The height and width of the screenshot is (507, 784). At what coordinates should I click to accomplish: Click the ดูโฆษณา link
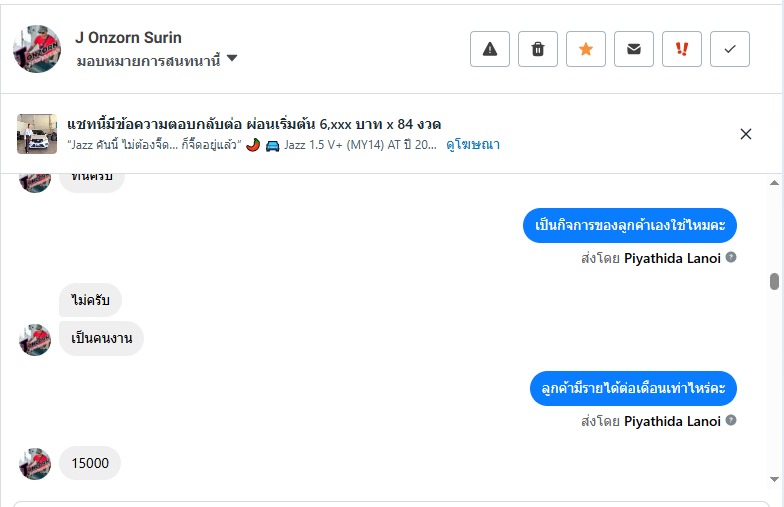474,145
